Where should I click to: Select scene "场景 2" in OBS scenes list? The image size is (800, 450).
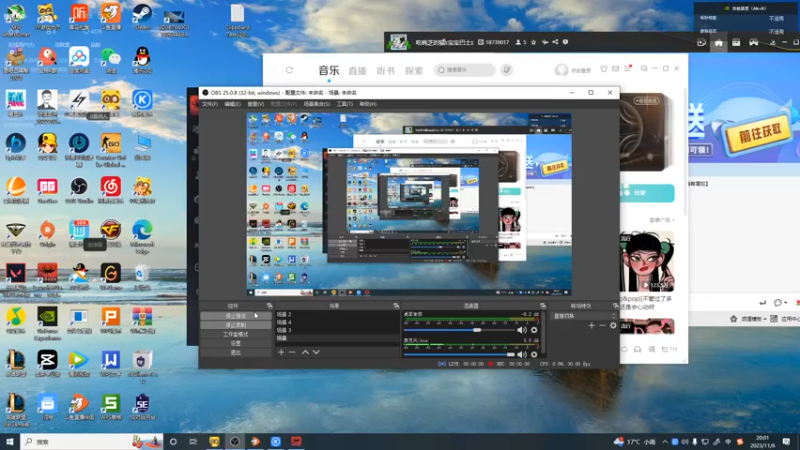point(337,314)
